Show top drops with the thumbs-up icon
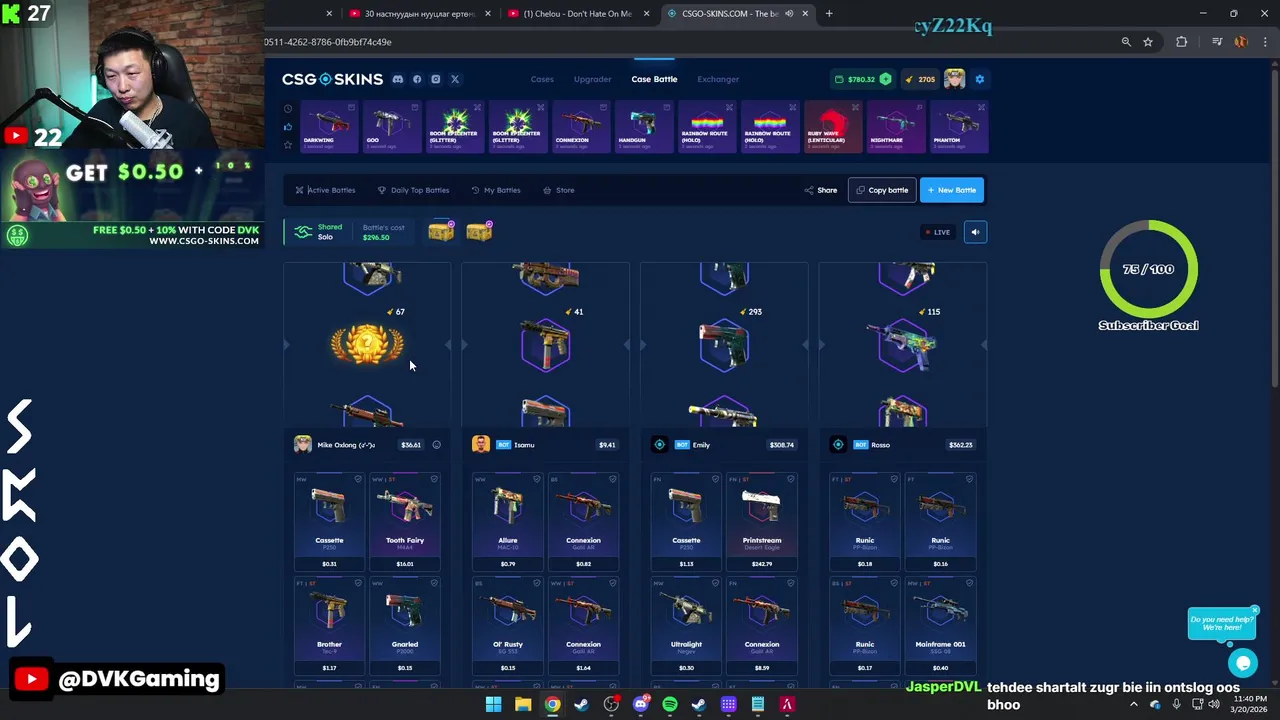The image size is (1280, 720). tap(288, 127)
